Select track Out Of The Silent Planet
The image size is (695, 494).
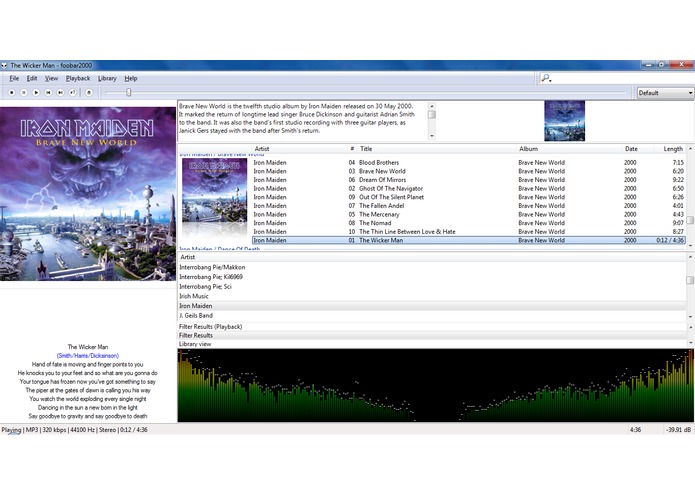pyautogui.click(x=469, y=197)
